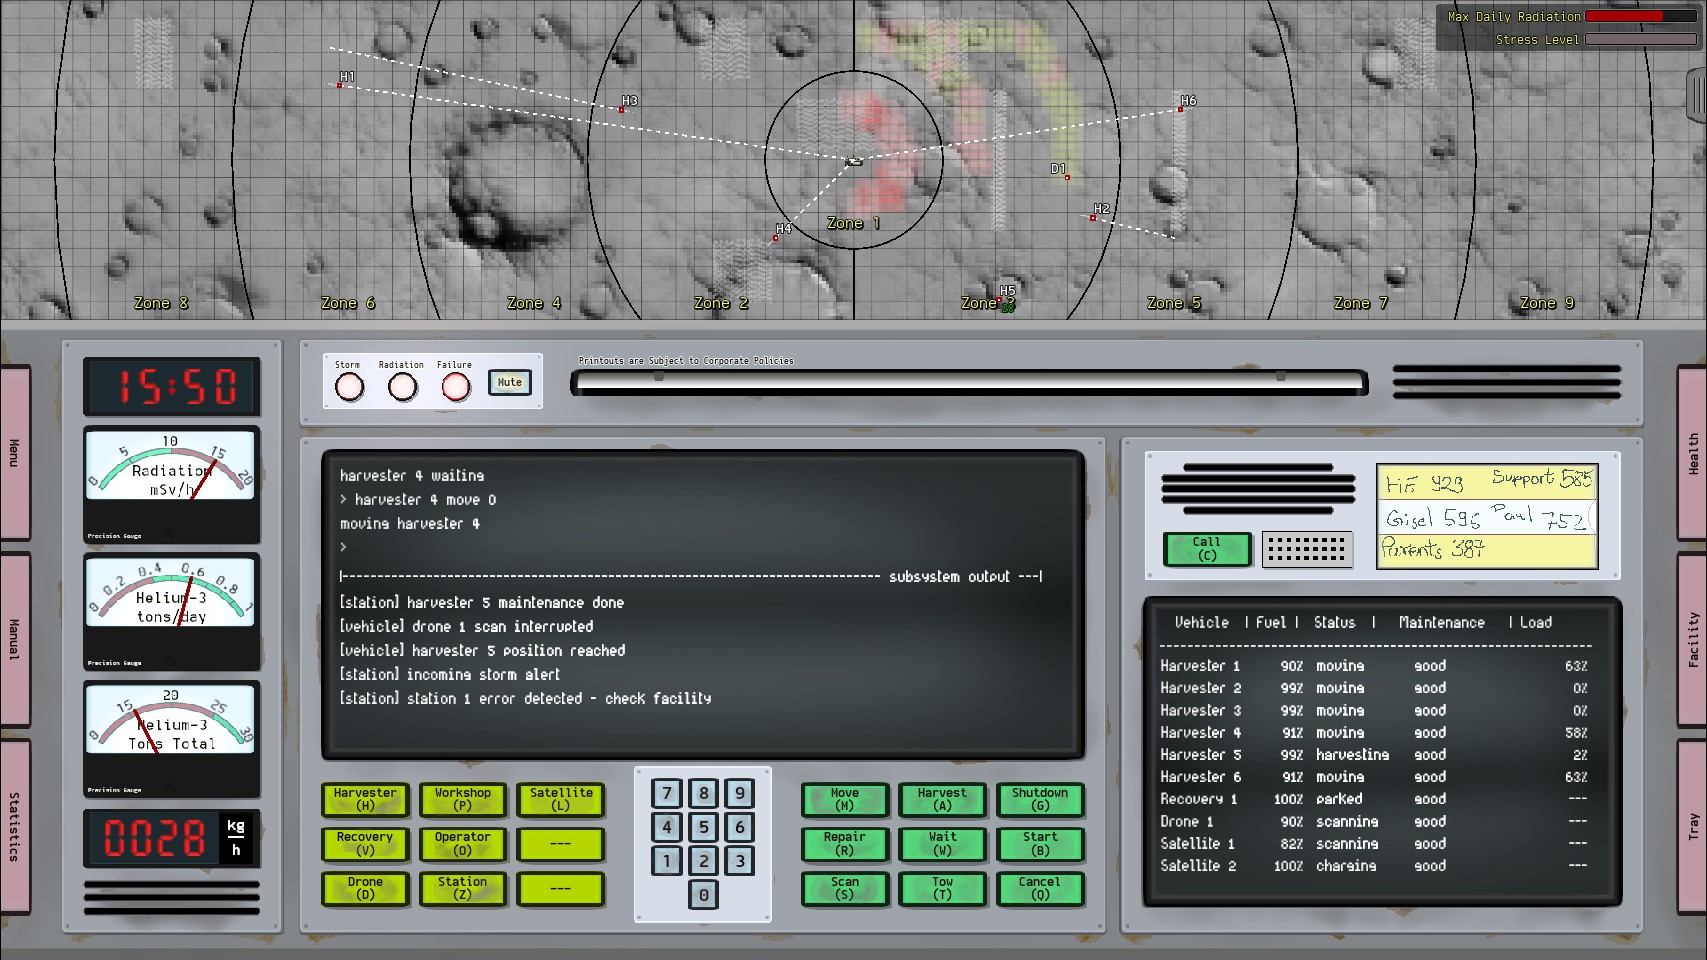This screenshot has width=1707, height=960.
Task: Click the 'station 1 error detected' log line
Action: click(x=526, y=699)
